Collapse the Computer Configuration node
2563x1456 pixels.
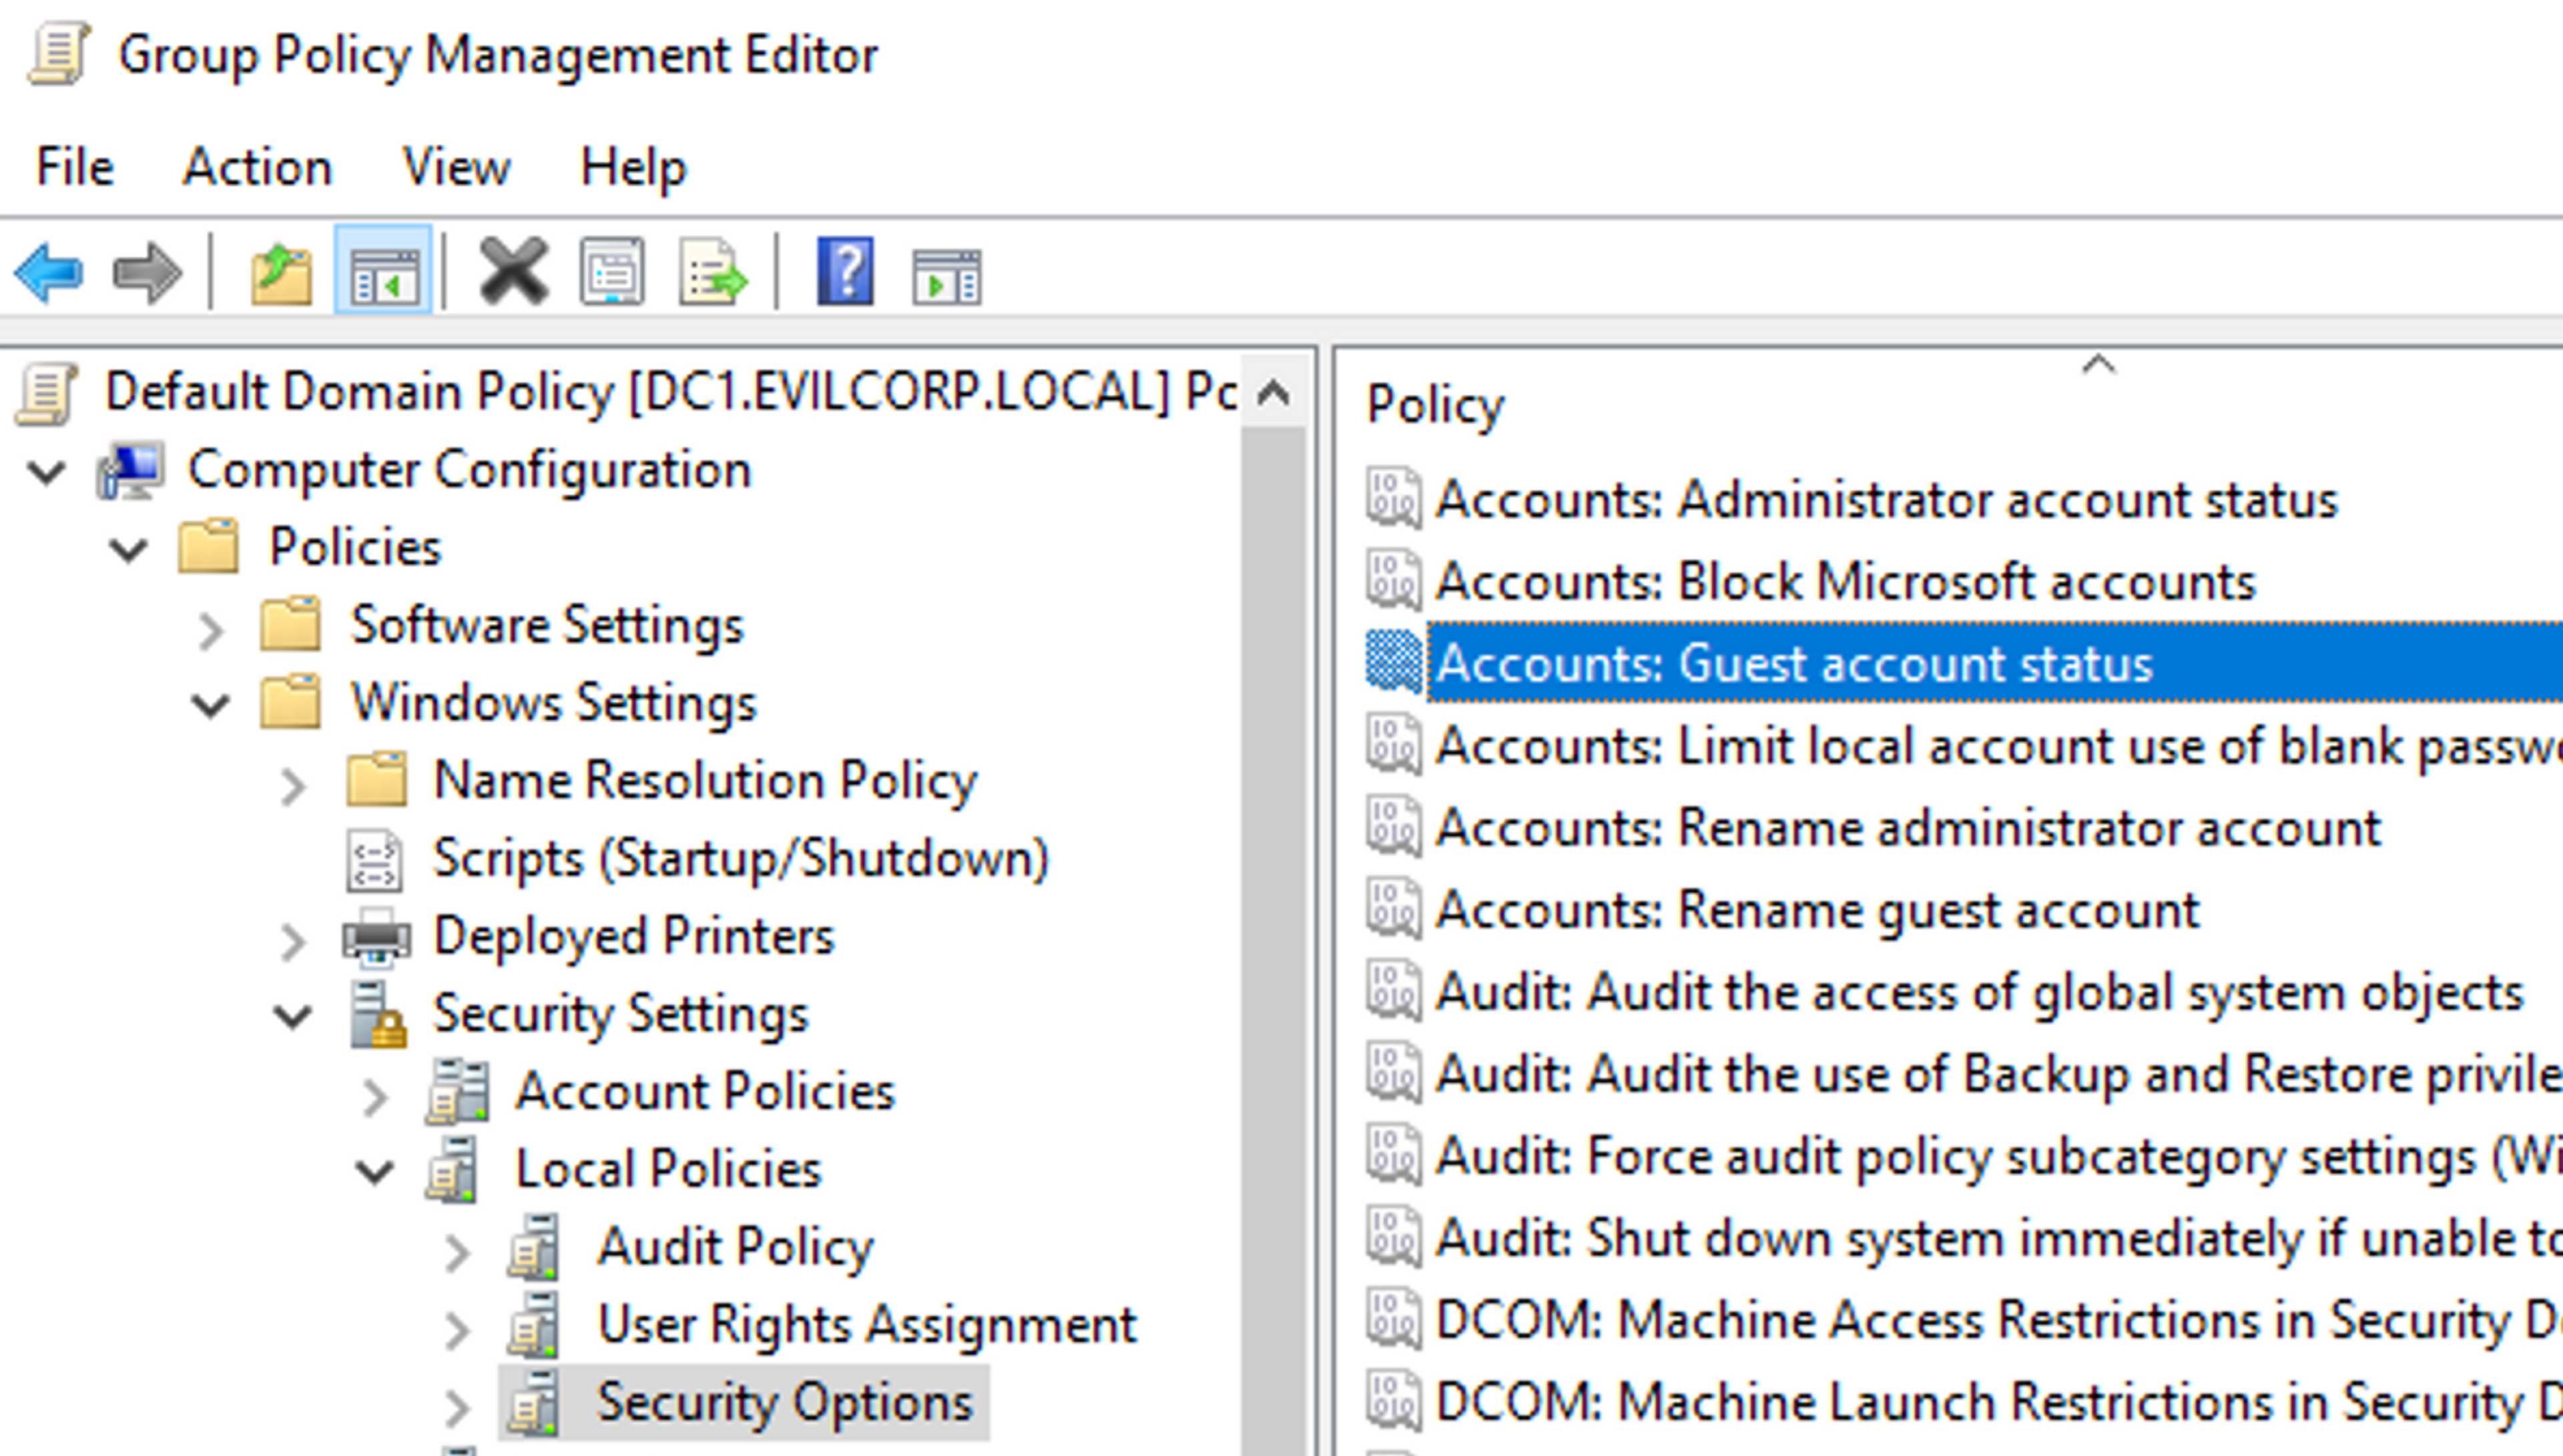point(47,471)
